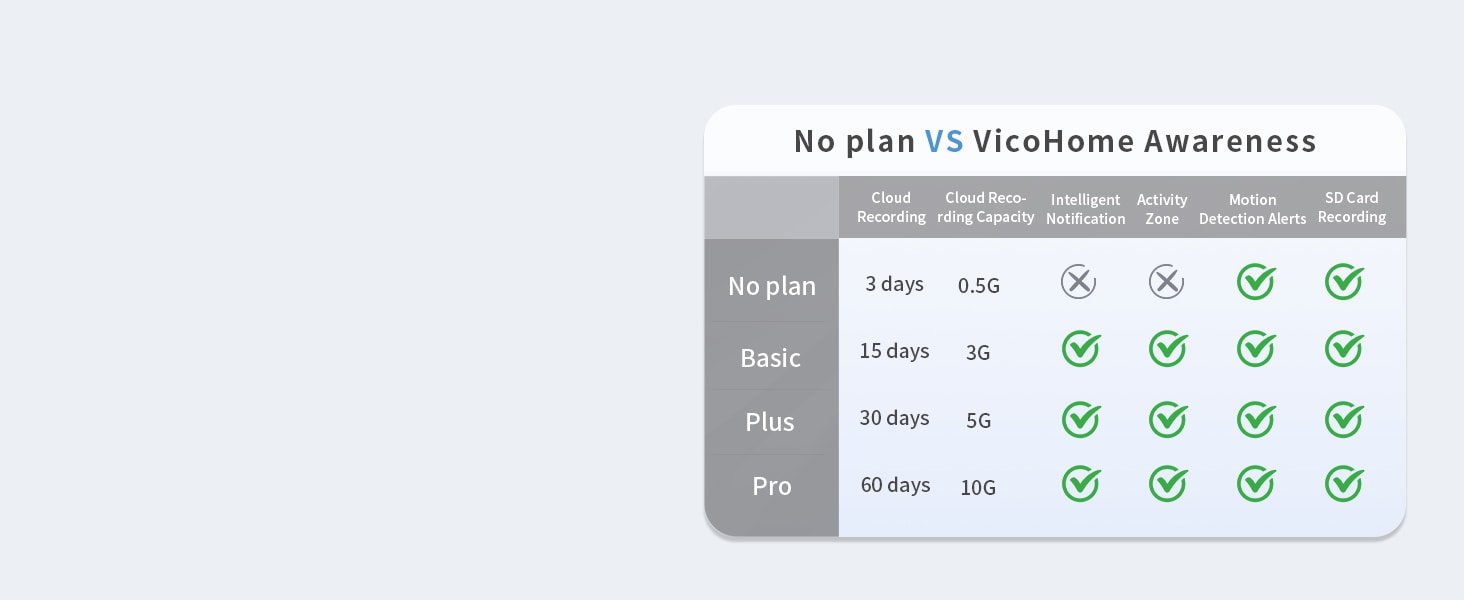Click the Plus plan Intelligent Notification checkmark

(x=1081, y=420)
